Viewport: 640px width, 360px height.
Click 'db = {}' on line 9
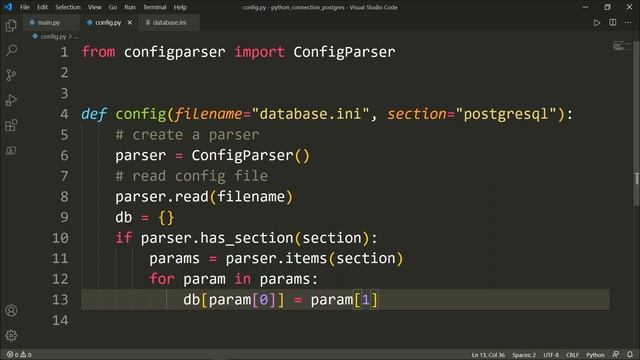(x=144, y=218)
